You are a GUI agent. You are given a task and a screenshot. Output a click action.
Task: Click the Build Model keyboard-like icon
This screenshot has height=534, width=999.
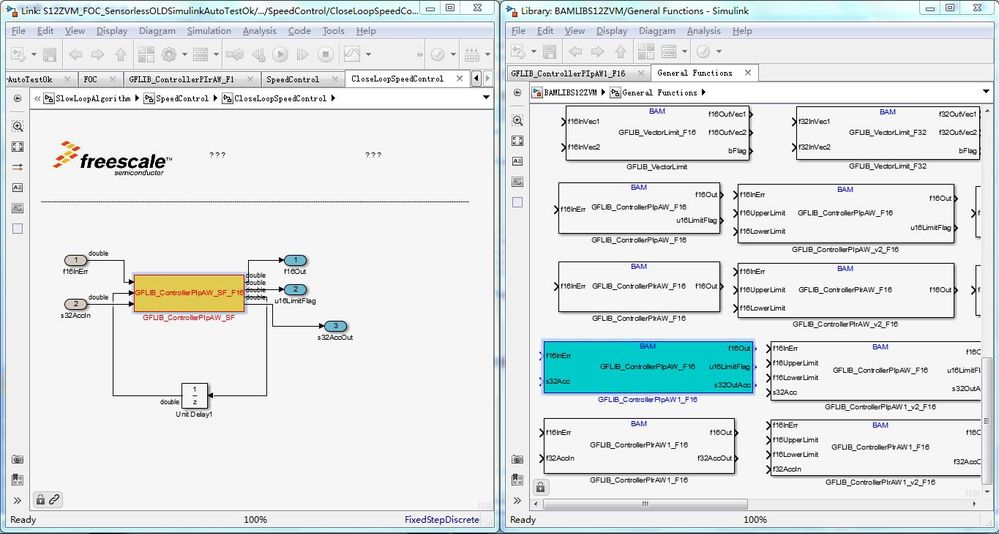click(471, 54)
